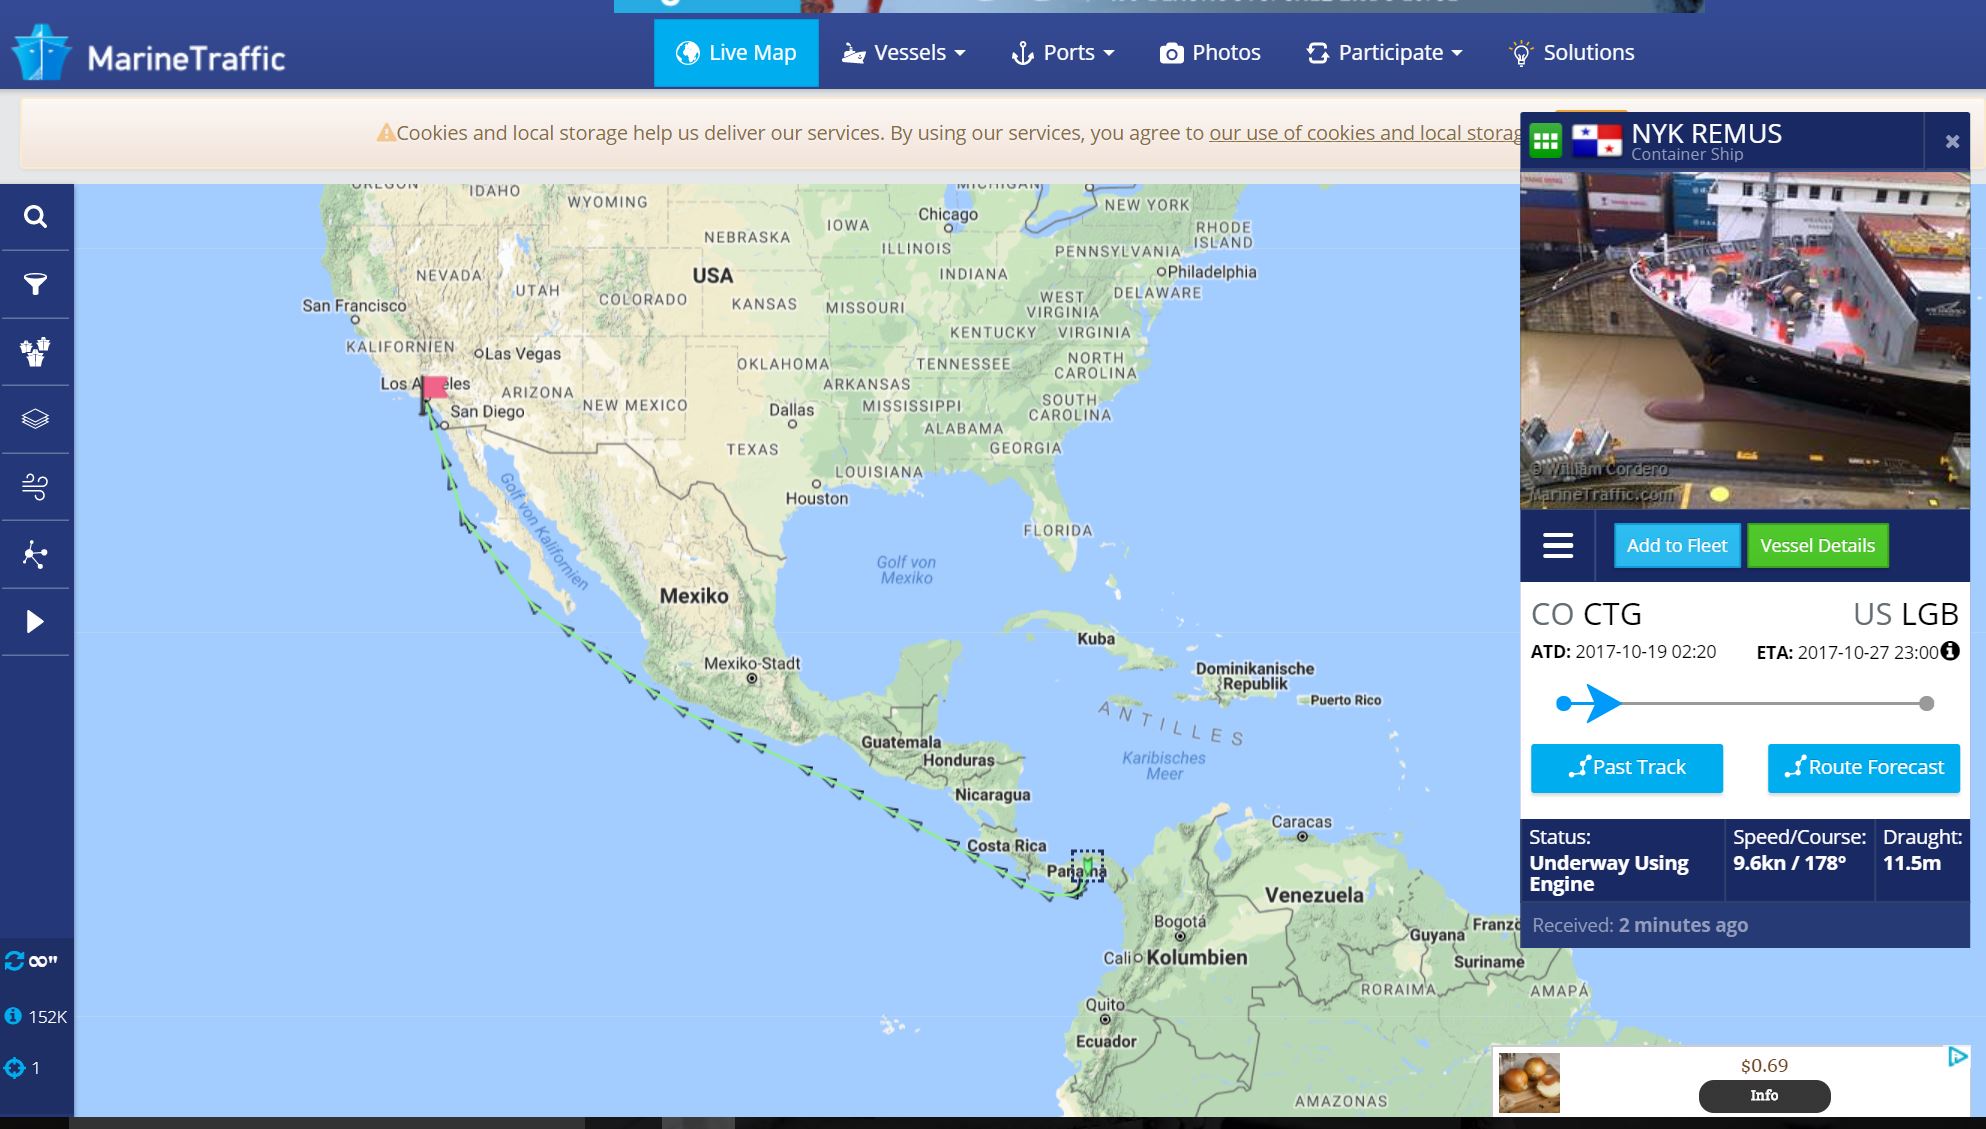Click the NYK REMUS vessel name
The width and height of the screenshot is (1986, 1129).
point(1706,134)
